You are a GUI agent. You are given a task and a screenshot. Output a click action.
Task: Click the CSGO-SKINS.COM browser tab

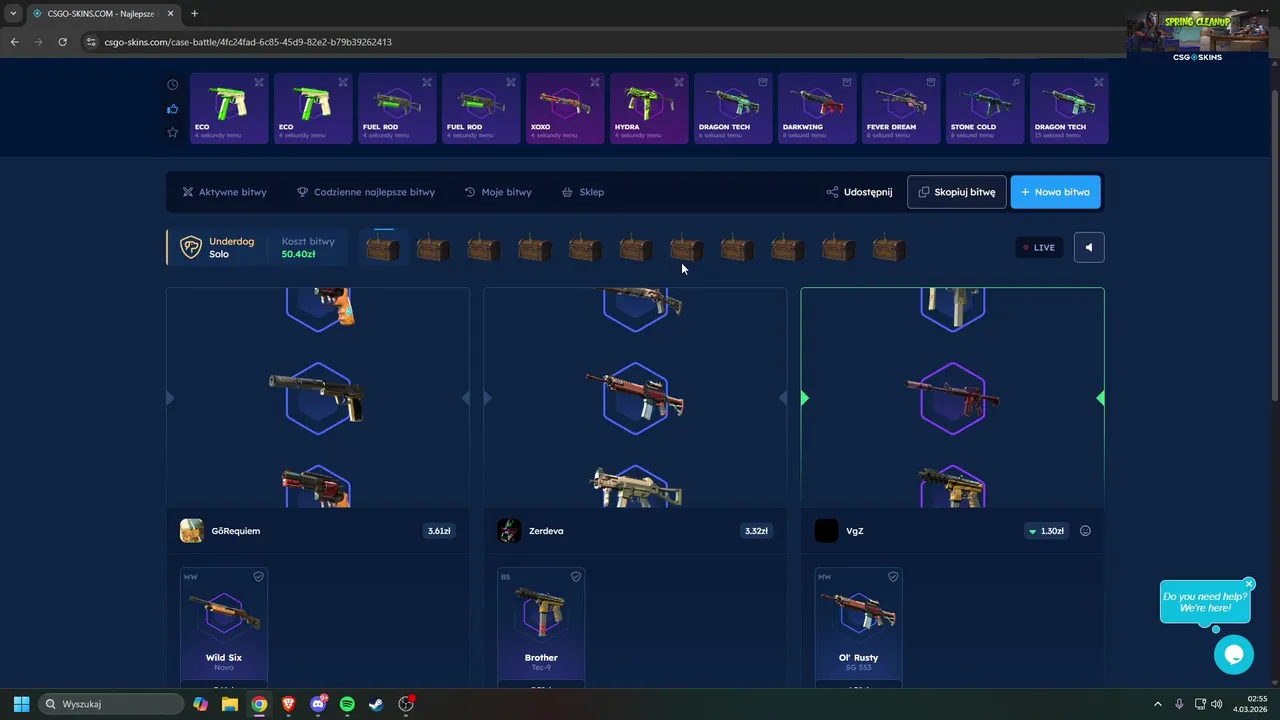click(103, 14)
